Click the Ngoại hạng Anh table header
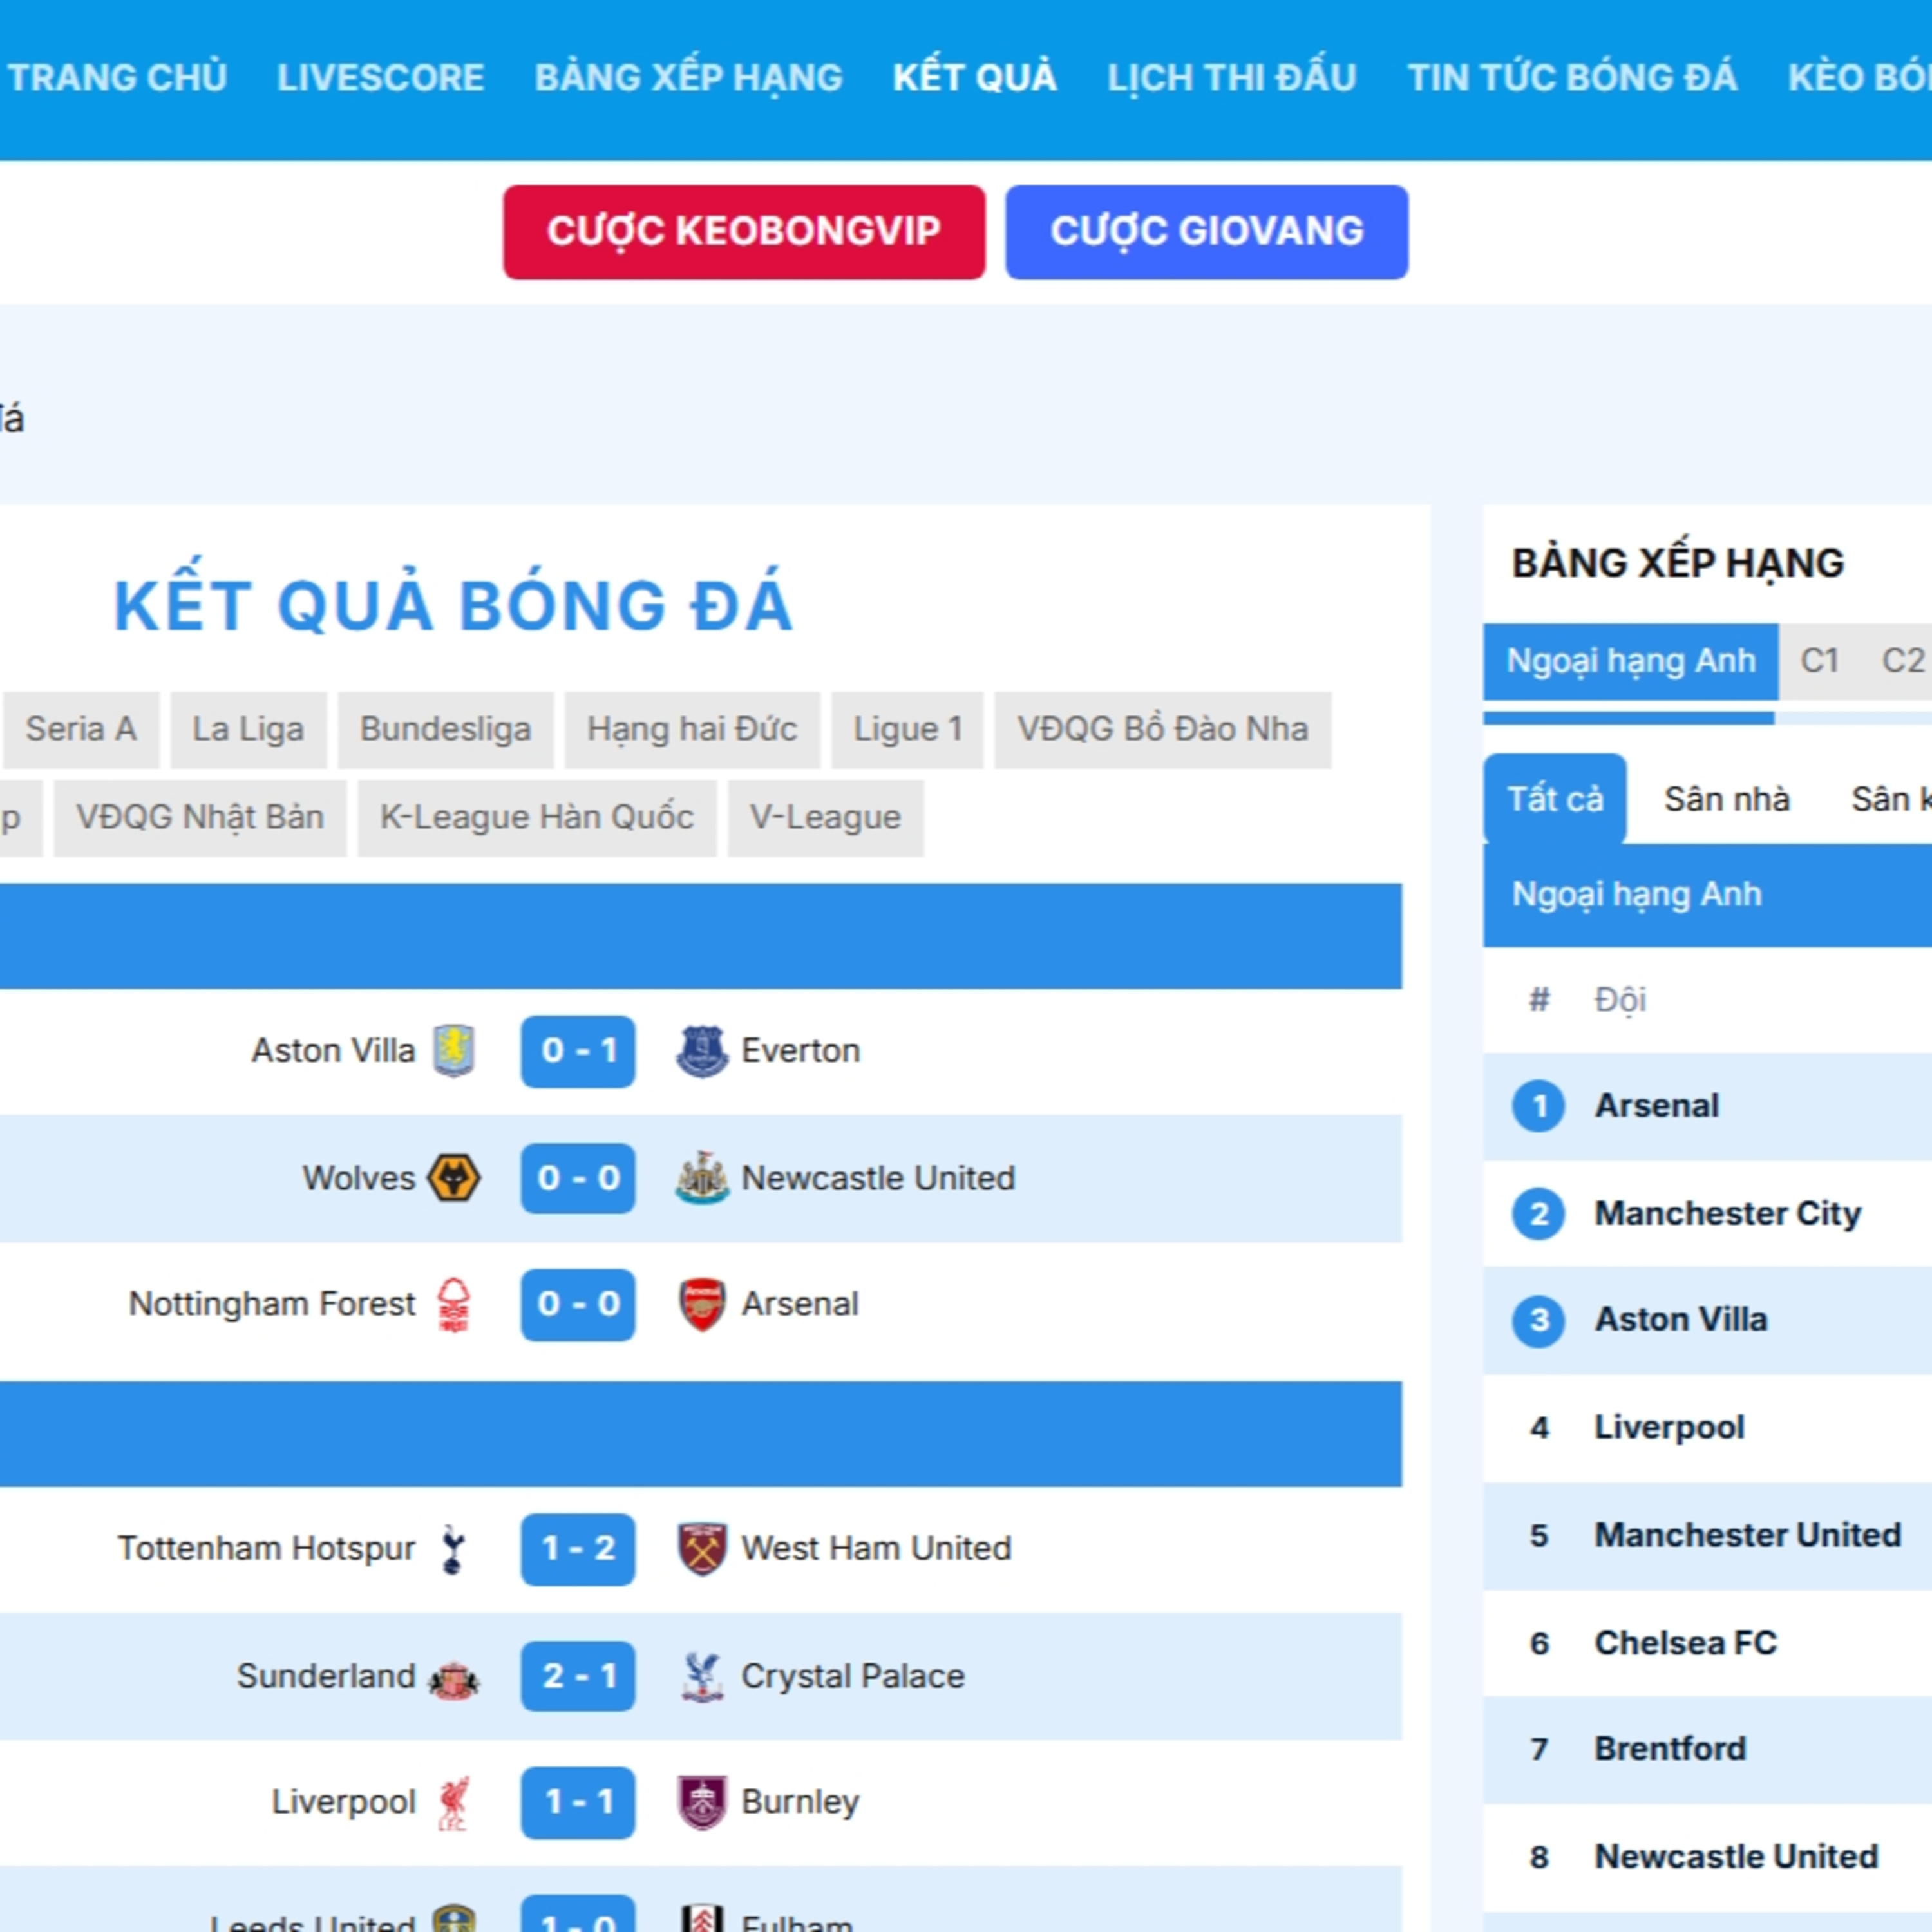Screen dimensions: 1932x1932 click(1636, 895)
